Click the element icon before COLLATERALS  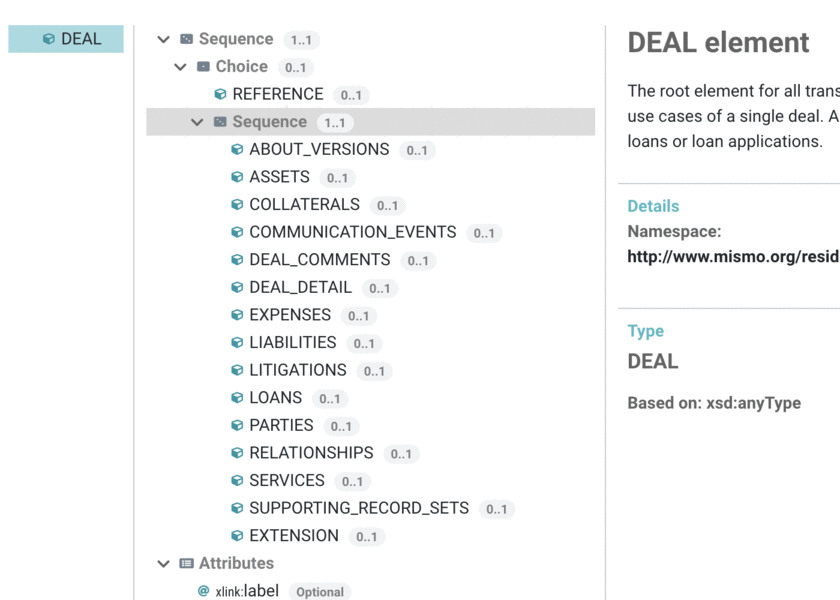pos(236,204)
